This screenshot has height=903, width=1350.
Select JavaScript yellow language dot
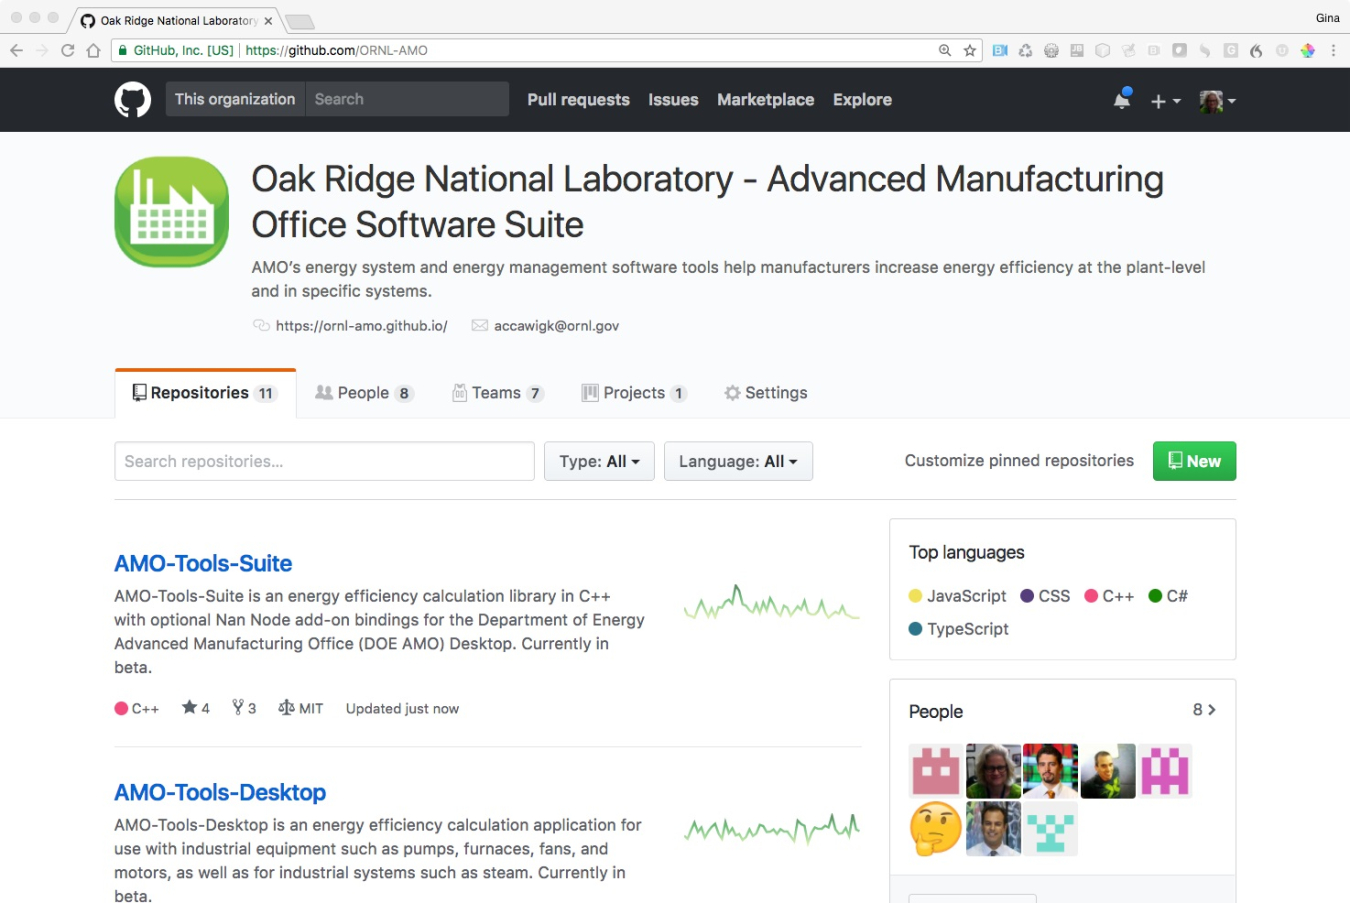pyautogui.click(x=915, y=596)
